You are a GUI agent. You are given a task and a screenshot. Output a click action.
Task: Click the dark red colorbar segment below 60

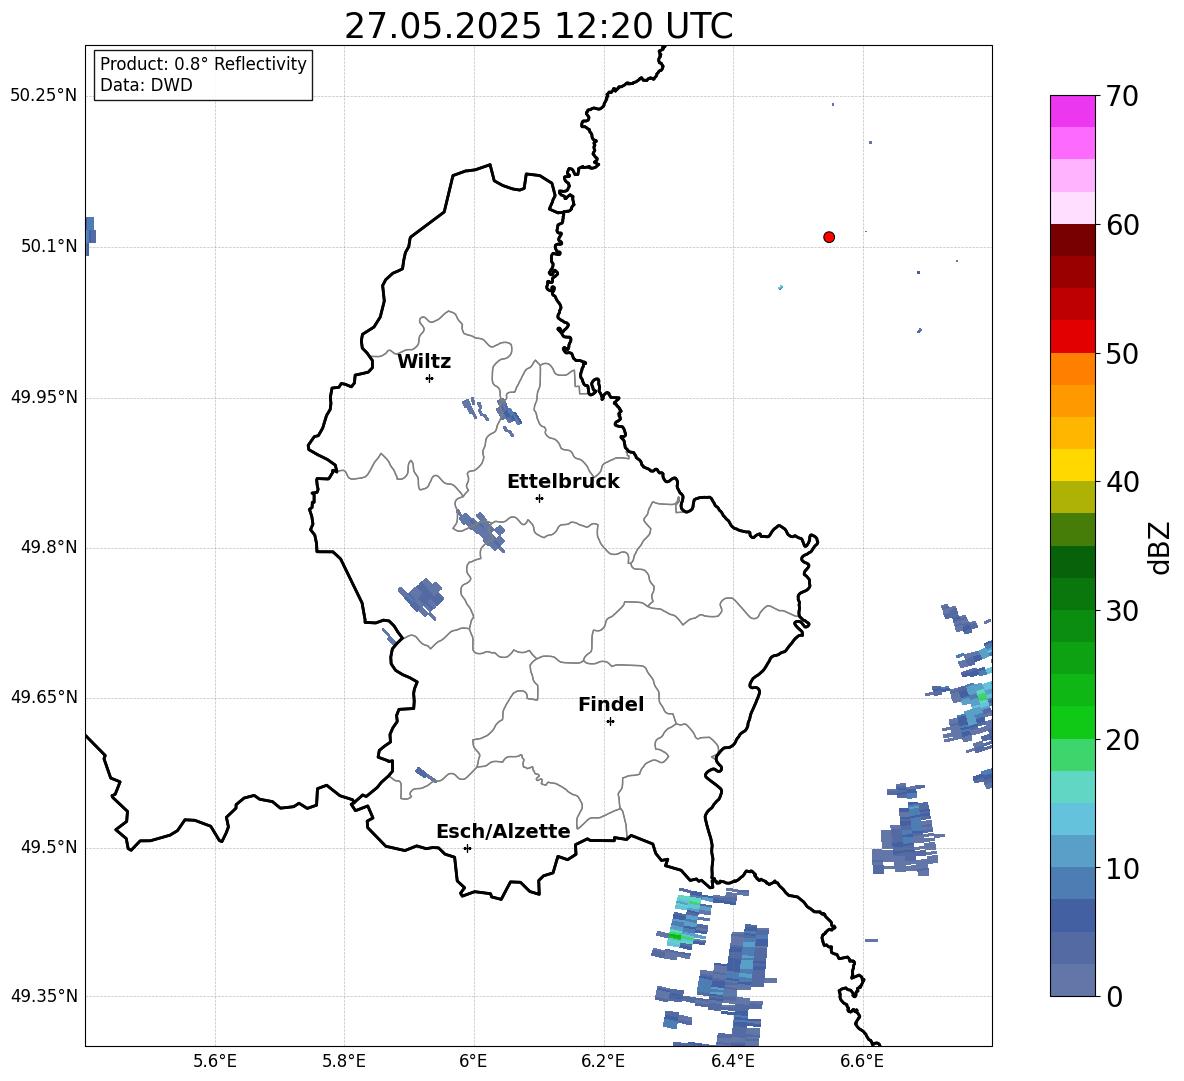pos(1073,240)
